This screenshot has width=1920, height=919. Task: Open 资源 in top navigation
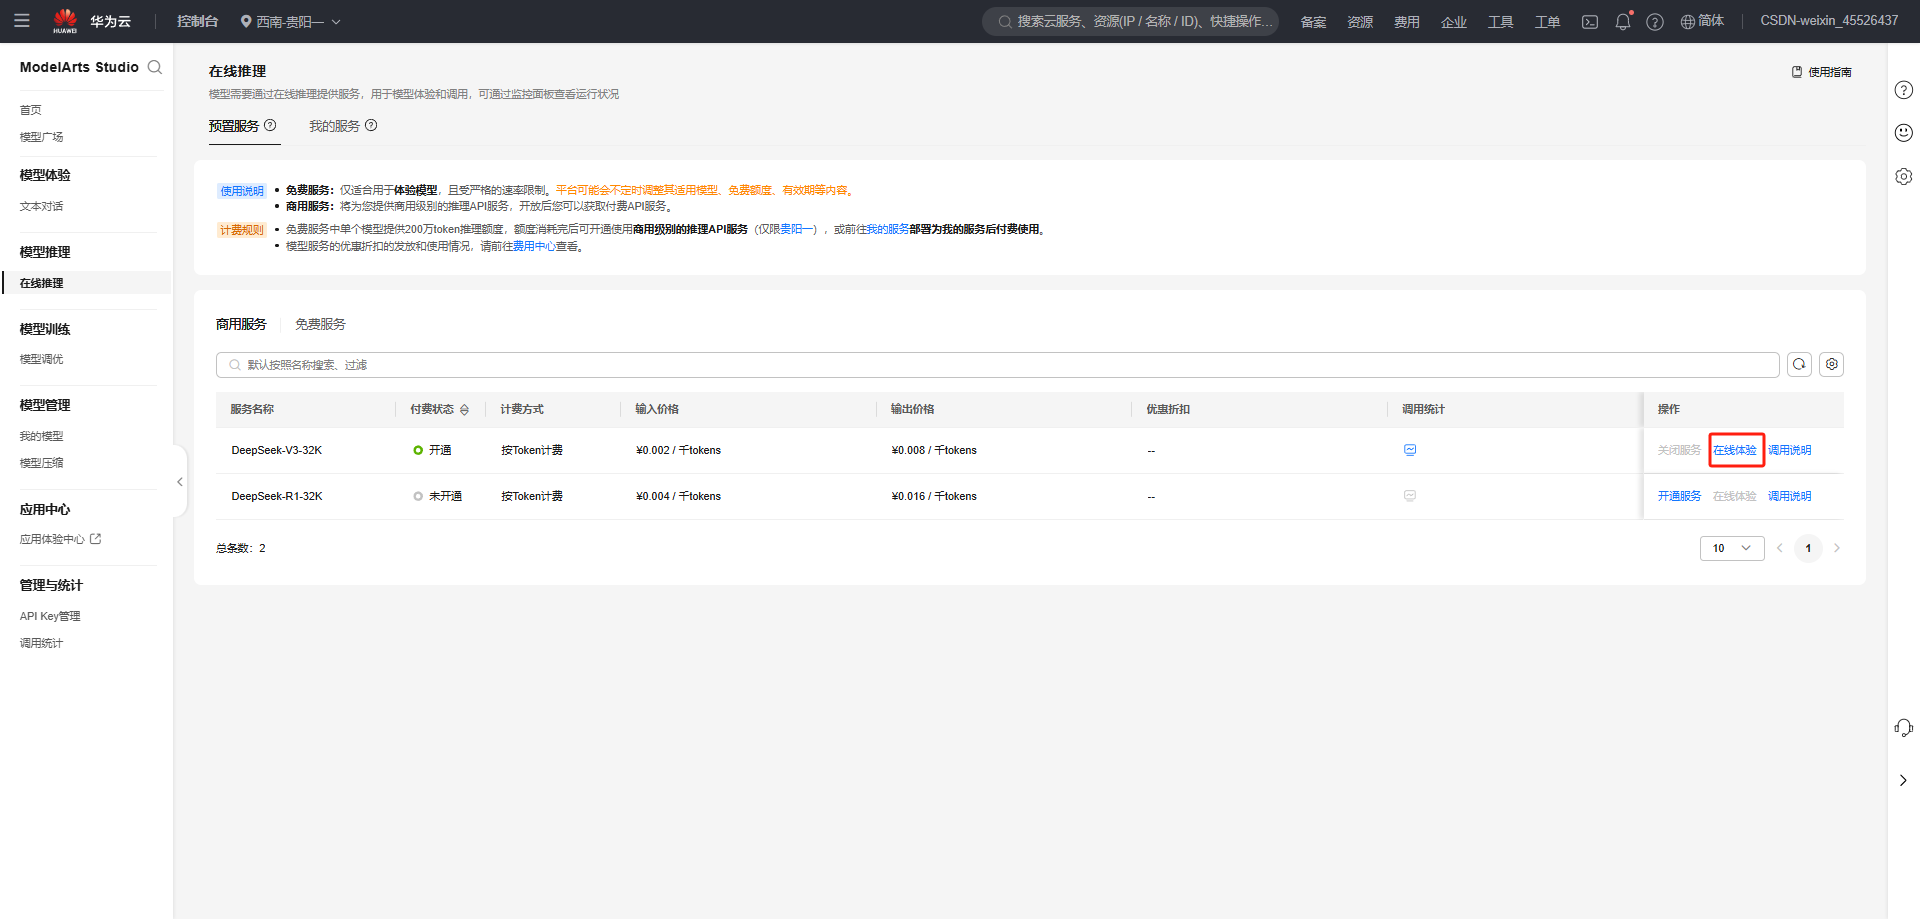click(1360, 22)
